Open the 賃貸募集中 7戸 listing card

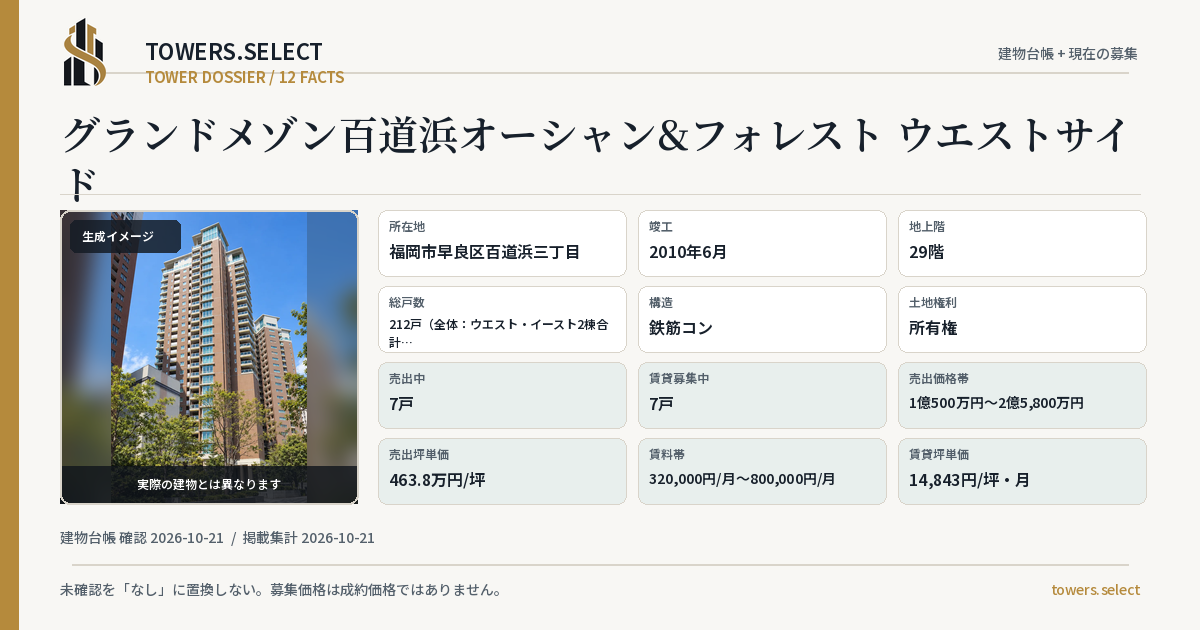tap(762, 395)
